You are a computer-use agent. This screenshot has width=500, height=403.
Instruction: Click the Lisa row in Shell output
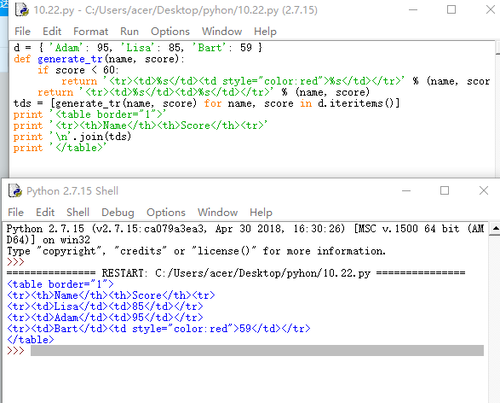[105, 306]
